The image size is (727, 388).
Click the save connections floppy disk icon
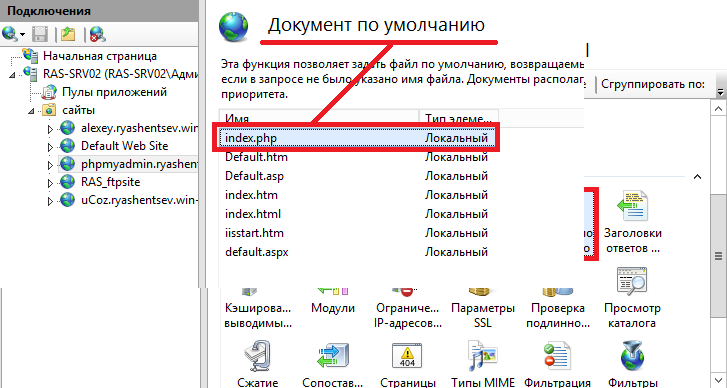point(40,34)
